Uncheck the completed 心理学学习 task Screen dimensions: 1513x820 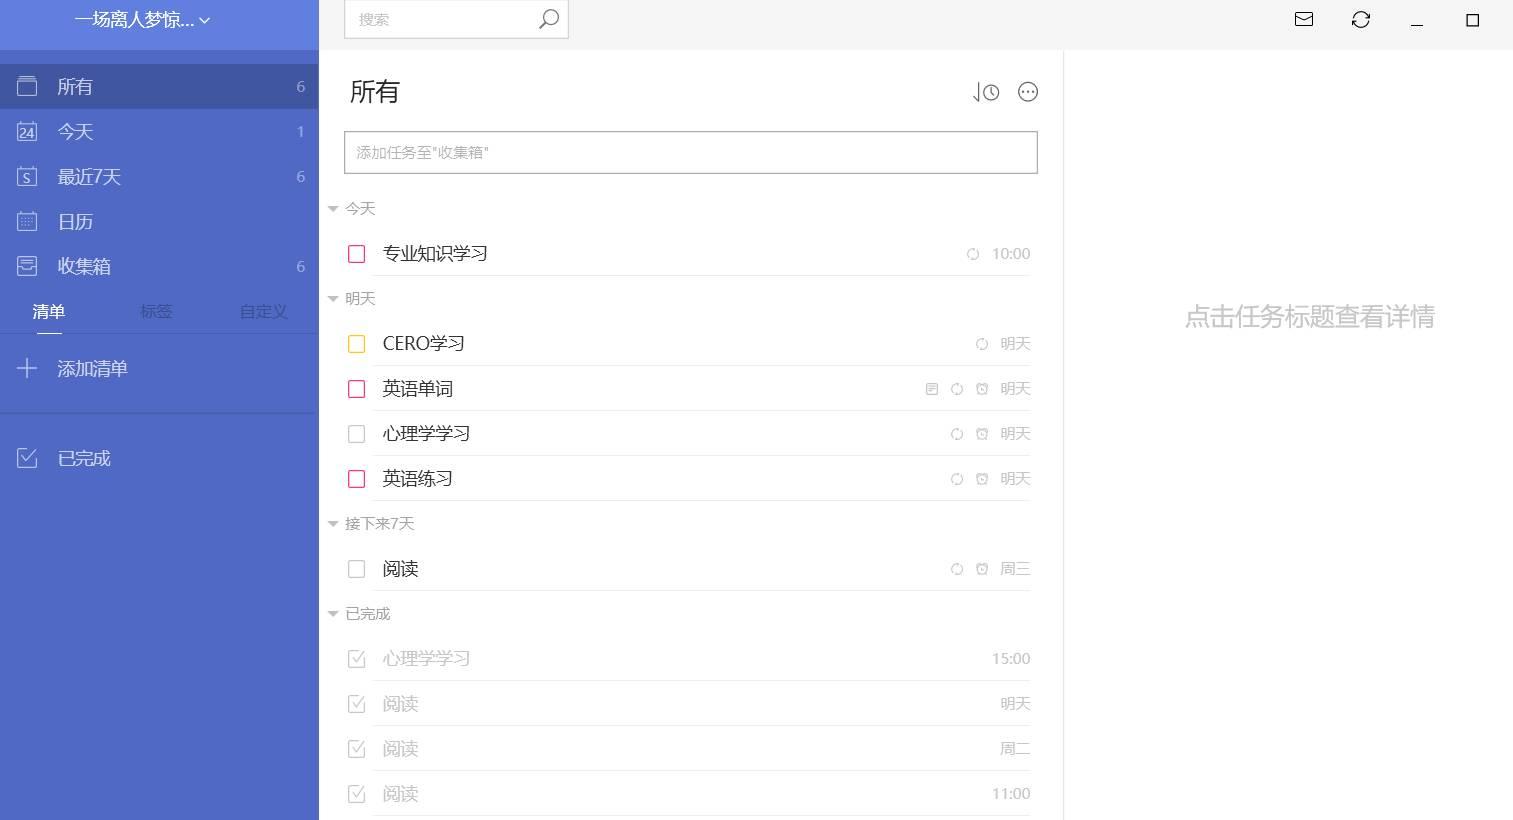(356, 659)
